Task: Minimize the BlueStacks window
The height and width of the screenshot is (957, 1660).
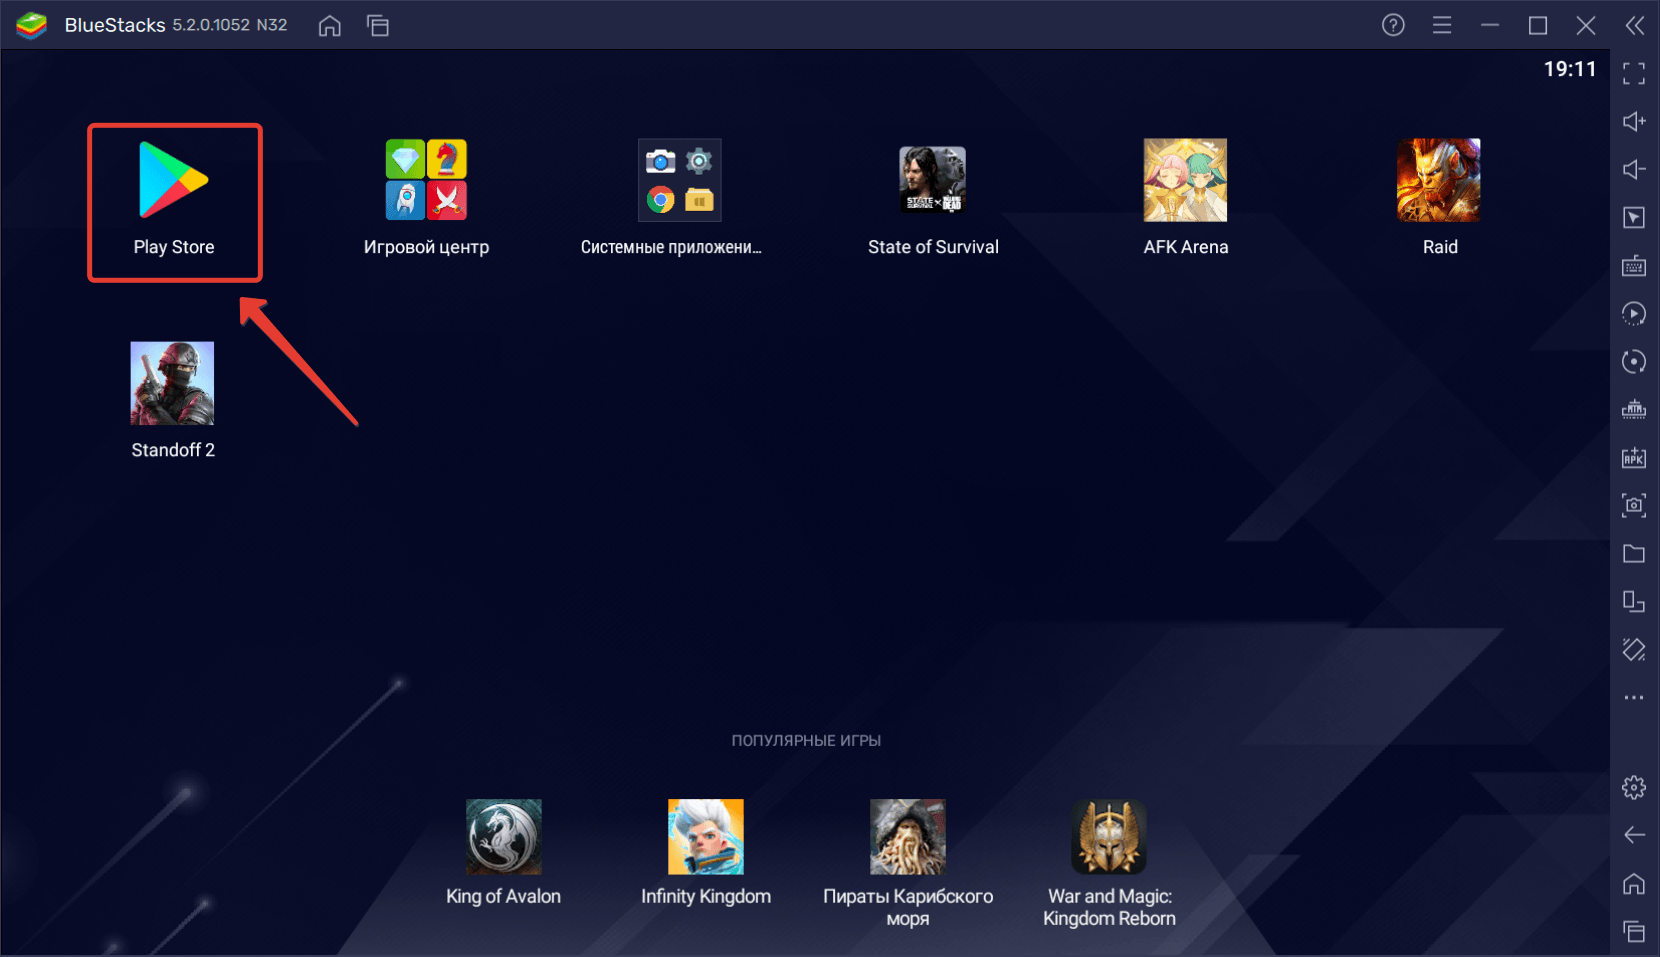Action: 1490,25
